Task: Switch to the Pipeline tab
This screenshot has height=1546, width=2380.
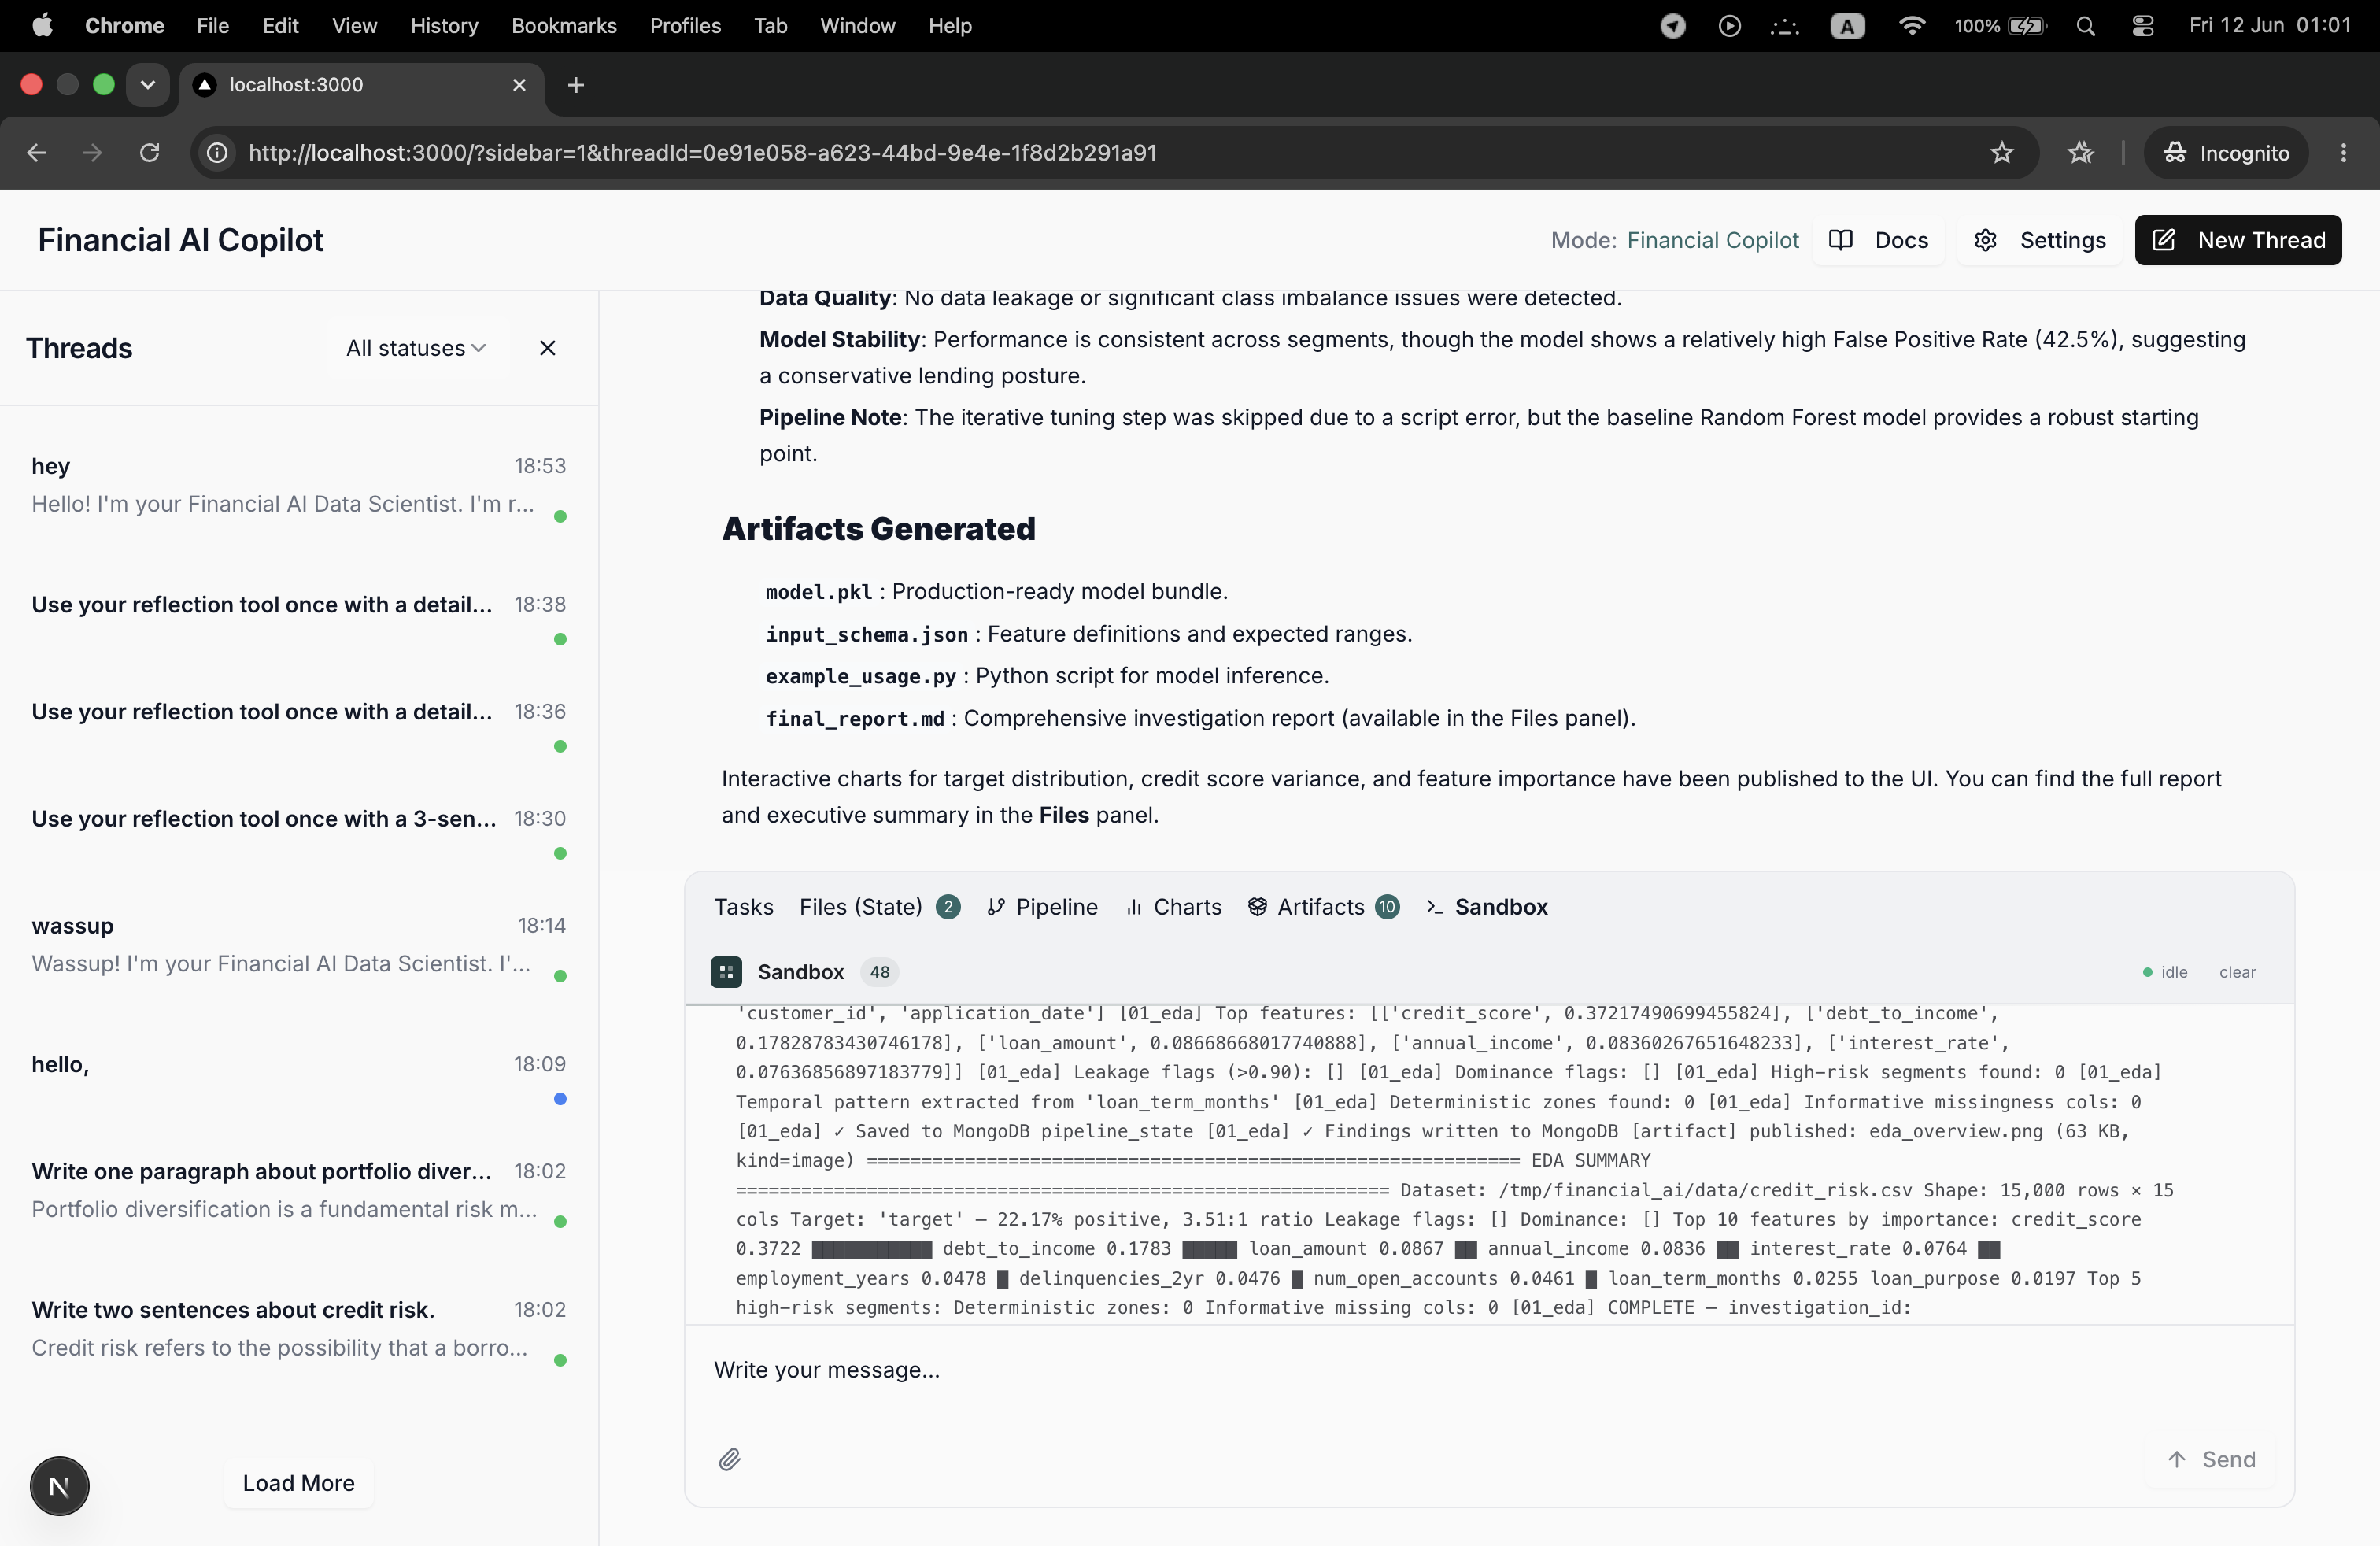Action: point(1042,906)
